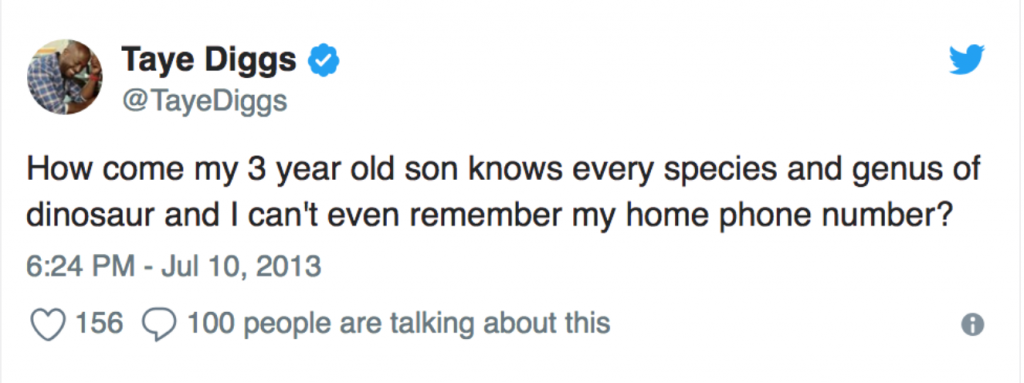Open the @TayeDiggs handle link

click(x=204, y=101)
